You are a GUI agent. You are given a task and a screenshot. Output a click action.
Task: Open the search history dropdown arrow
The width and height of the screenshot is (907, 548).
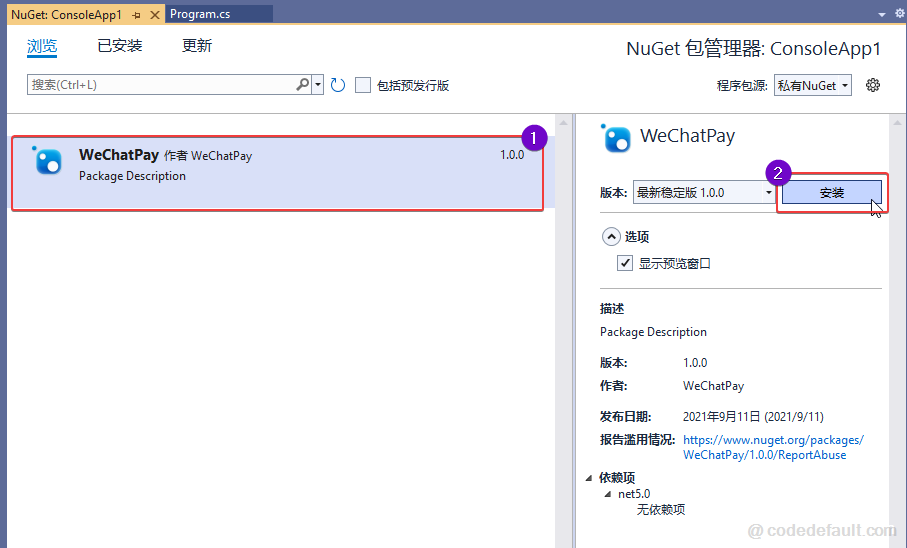pos(318,84)
